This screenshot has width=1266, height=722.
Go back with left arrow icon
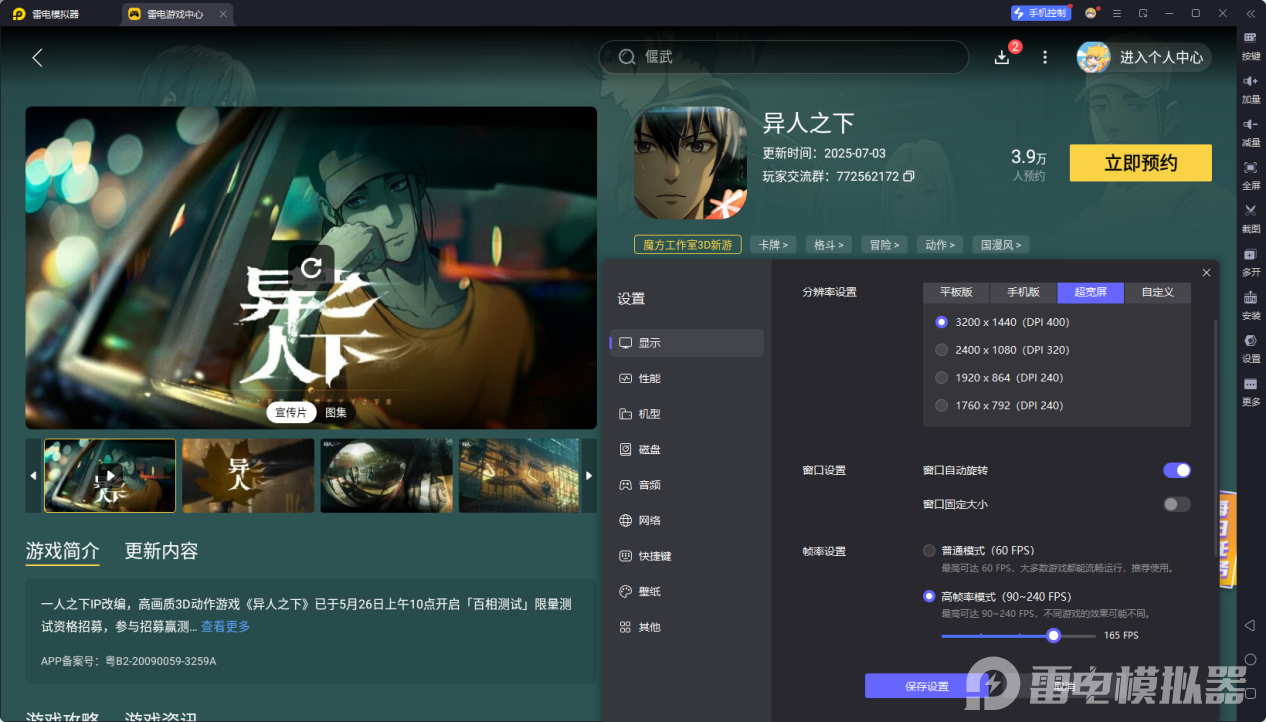pos(37,57)
